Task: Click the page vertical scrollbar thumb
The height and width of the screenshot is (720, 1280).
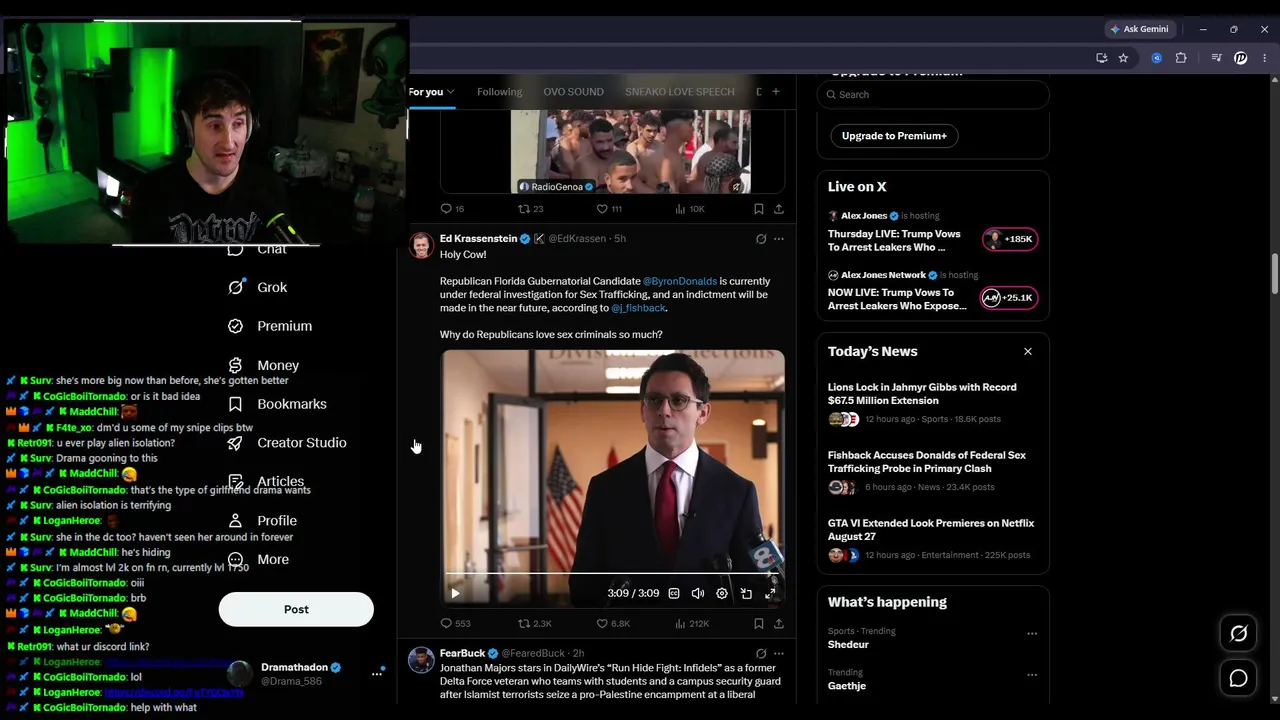Action: pyautogui.click(x=1274, y=275)
